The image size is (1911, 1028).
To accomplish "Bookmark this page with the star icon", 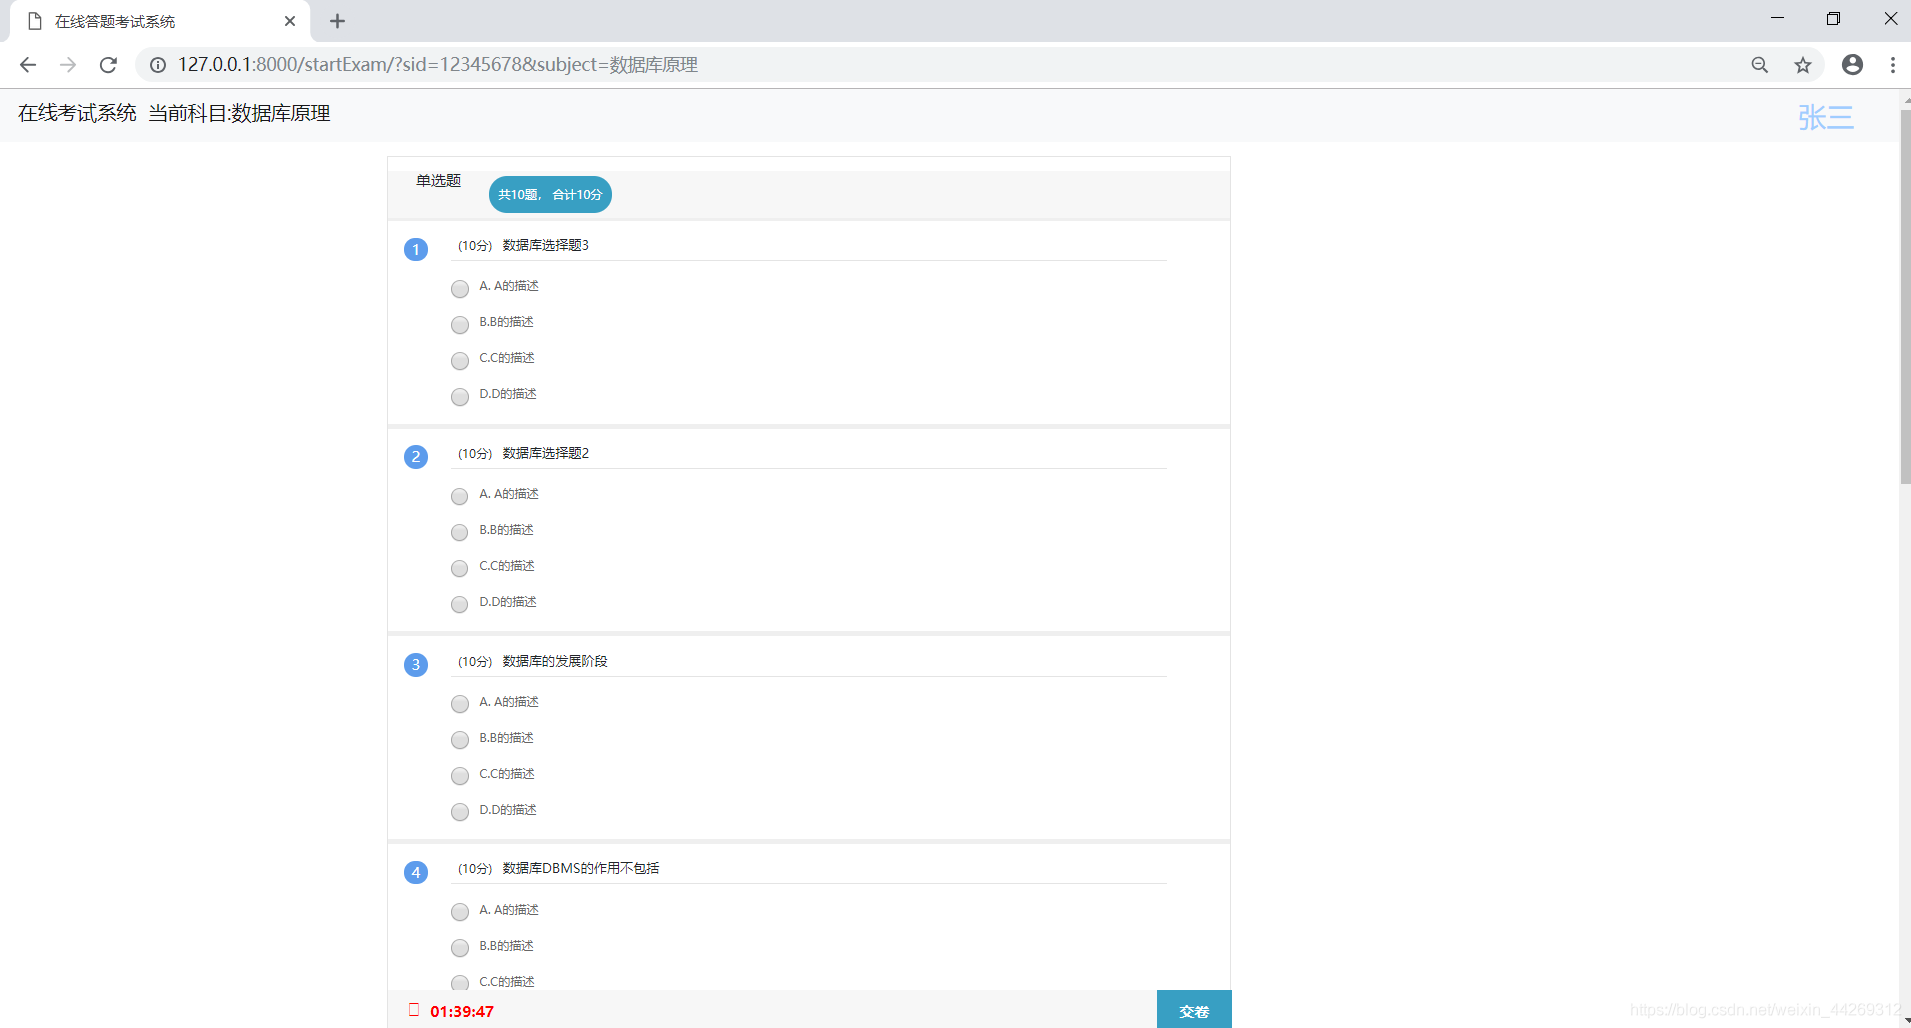I will 1803,64.
